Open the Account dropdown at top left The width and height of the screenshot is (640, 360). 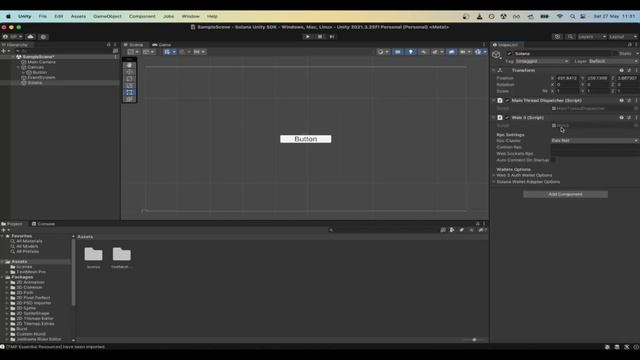tap(12, 37)
